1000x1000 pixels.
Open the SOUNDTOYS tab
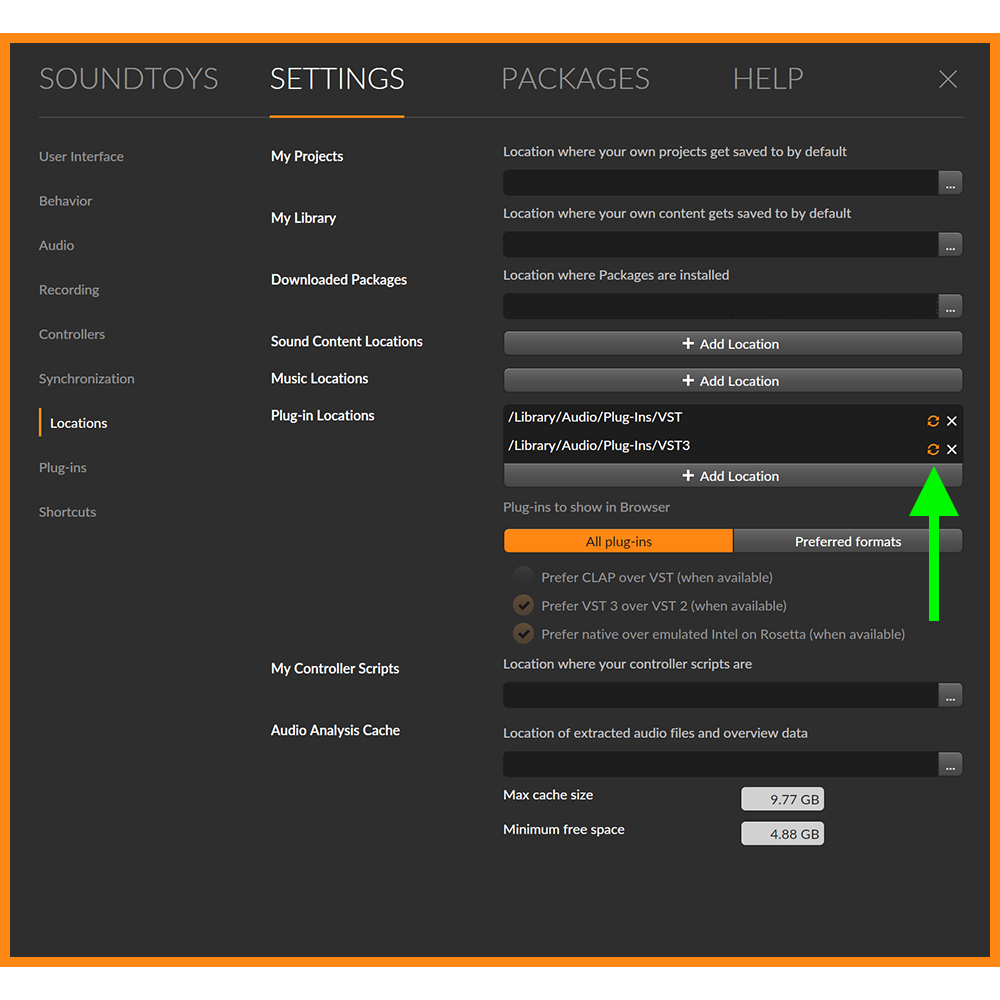click(128, 79)
